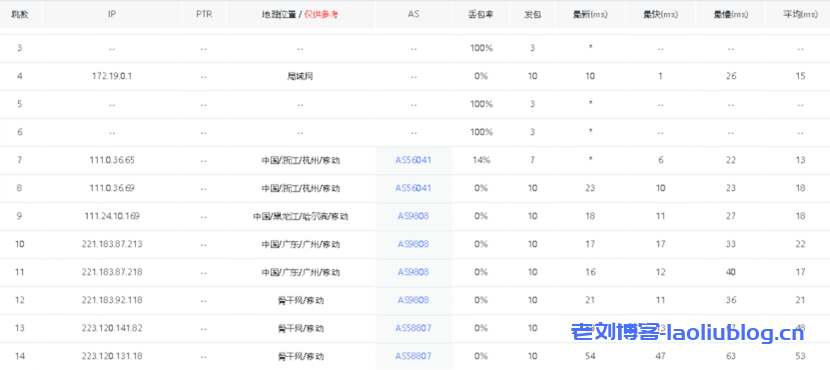Screen dimensions: 830x370
Task: Click 中国/浙江/杭州/移动 in the 111.0.36.65 row
Action: [300, 160]
